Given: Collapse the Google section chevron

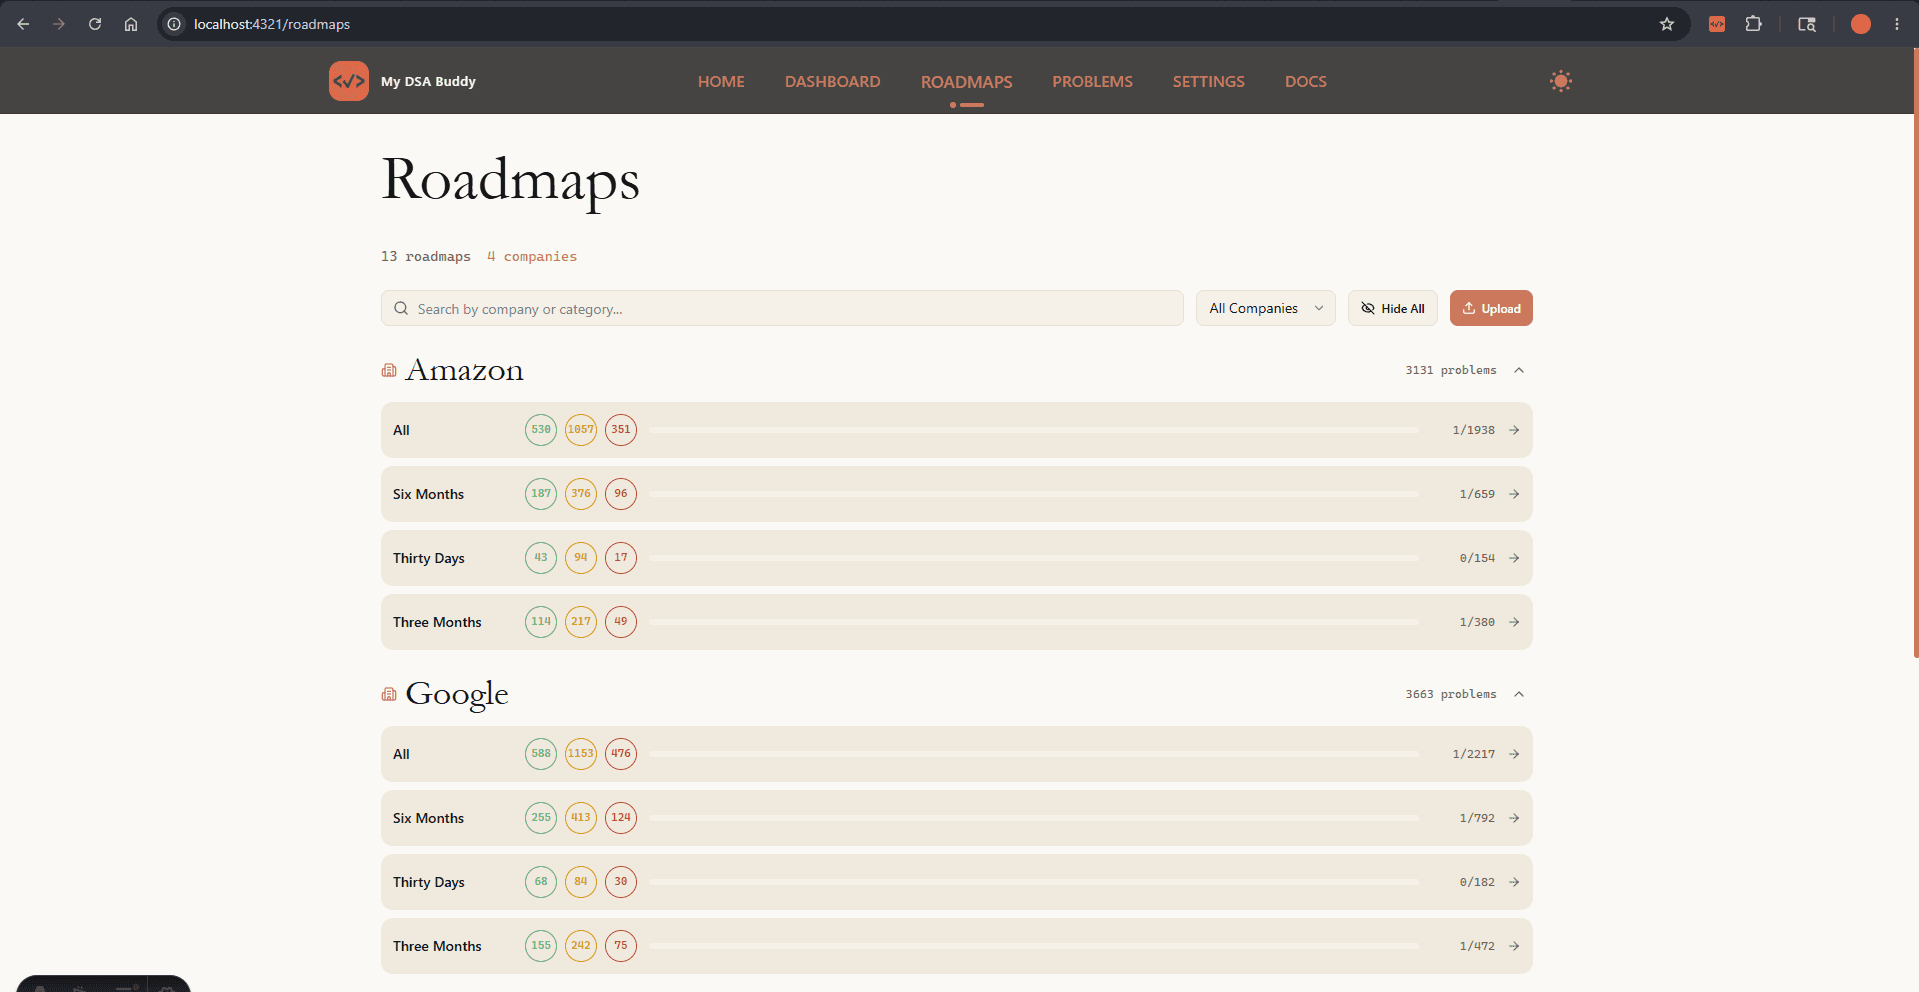Looking at the screenshot, I should 1519,694.
